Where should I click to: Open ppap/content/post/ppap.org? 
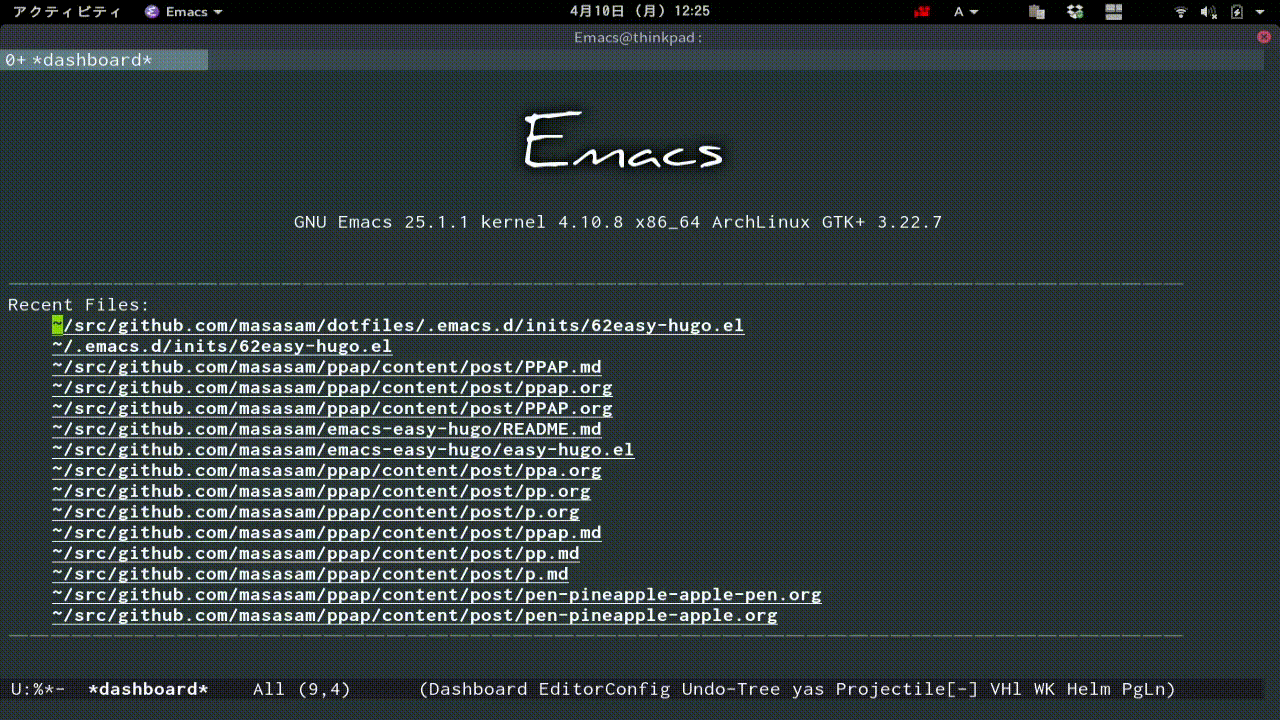[332, 388]
